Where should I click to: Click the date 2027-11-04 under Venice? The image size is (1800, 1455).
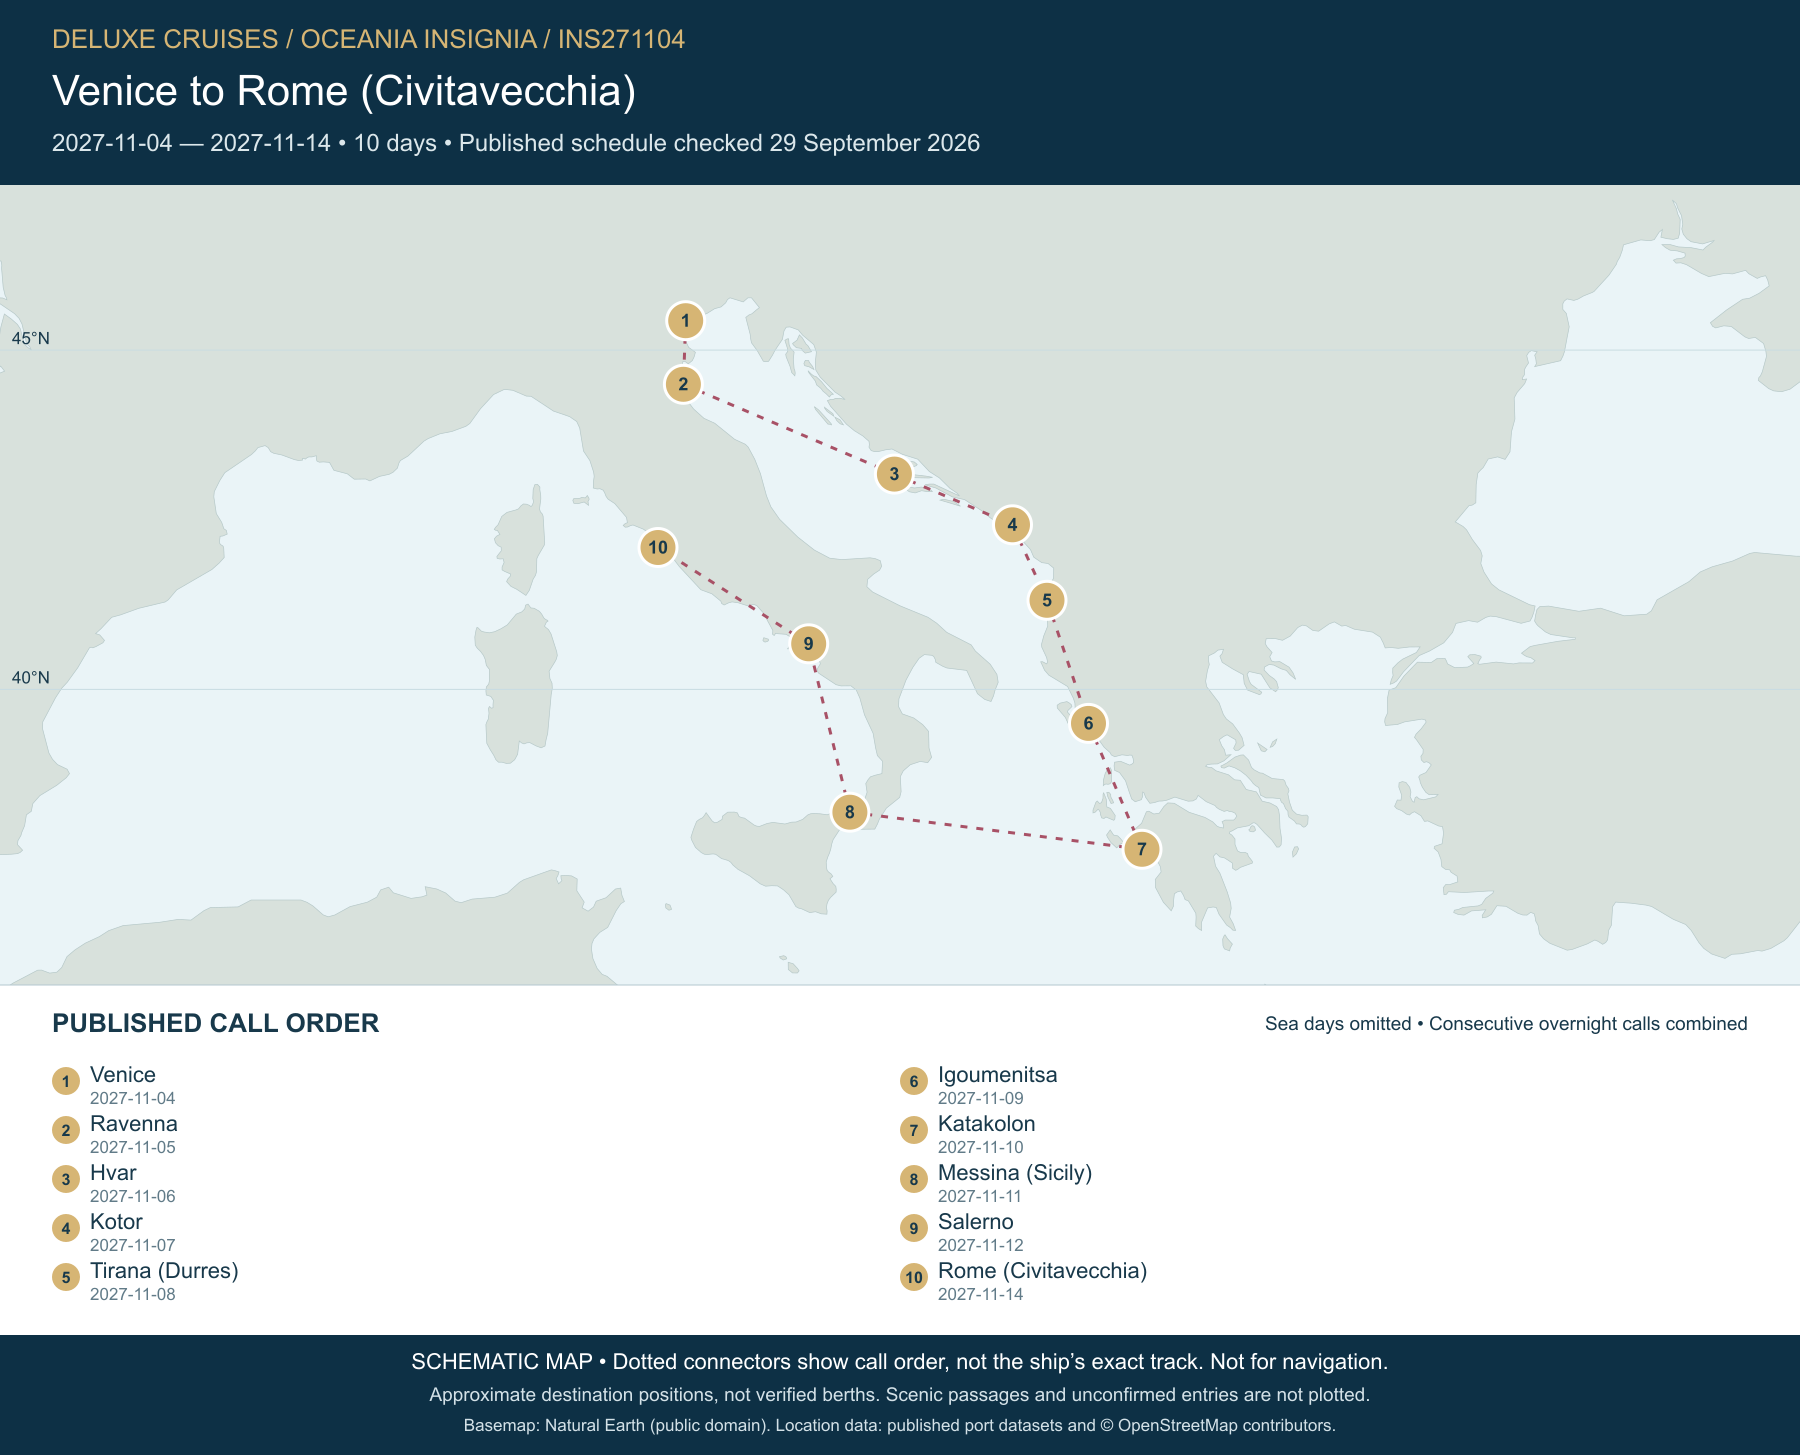click(x=133, y=1098)
